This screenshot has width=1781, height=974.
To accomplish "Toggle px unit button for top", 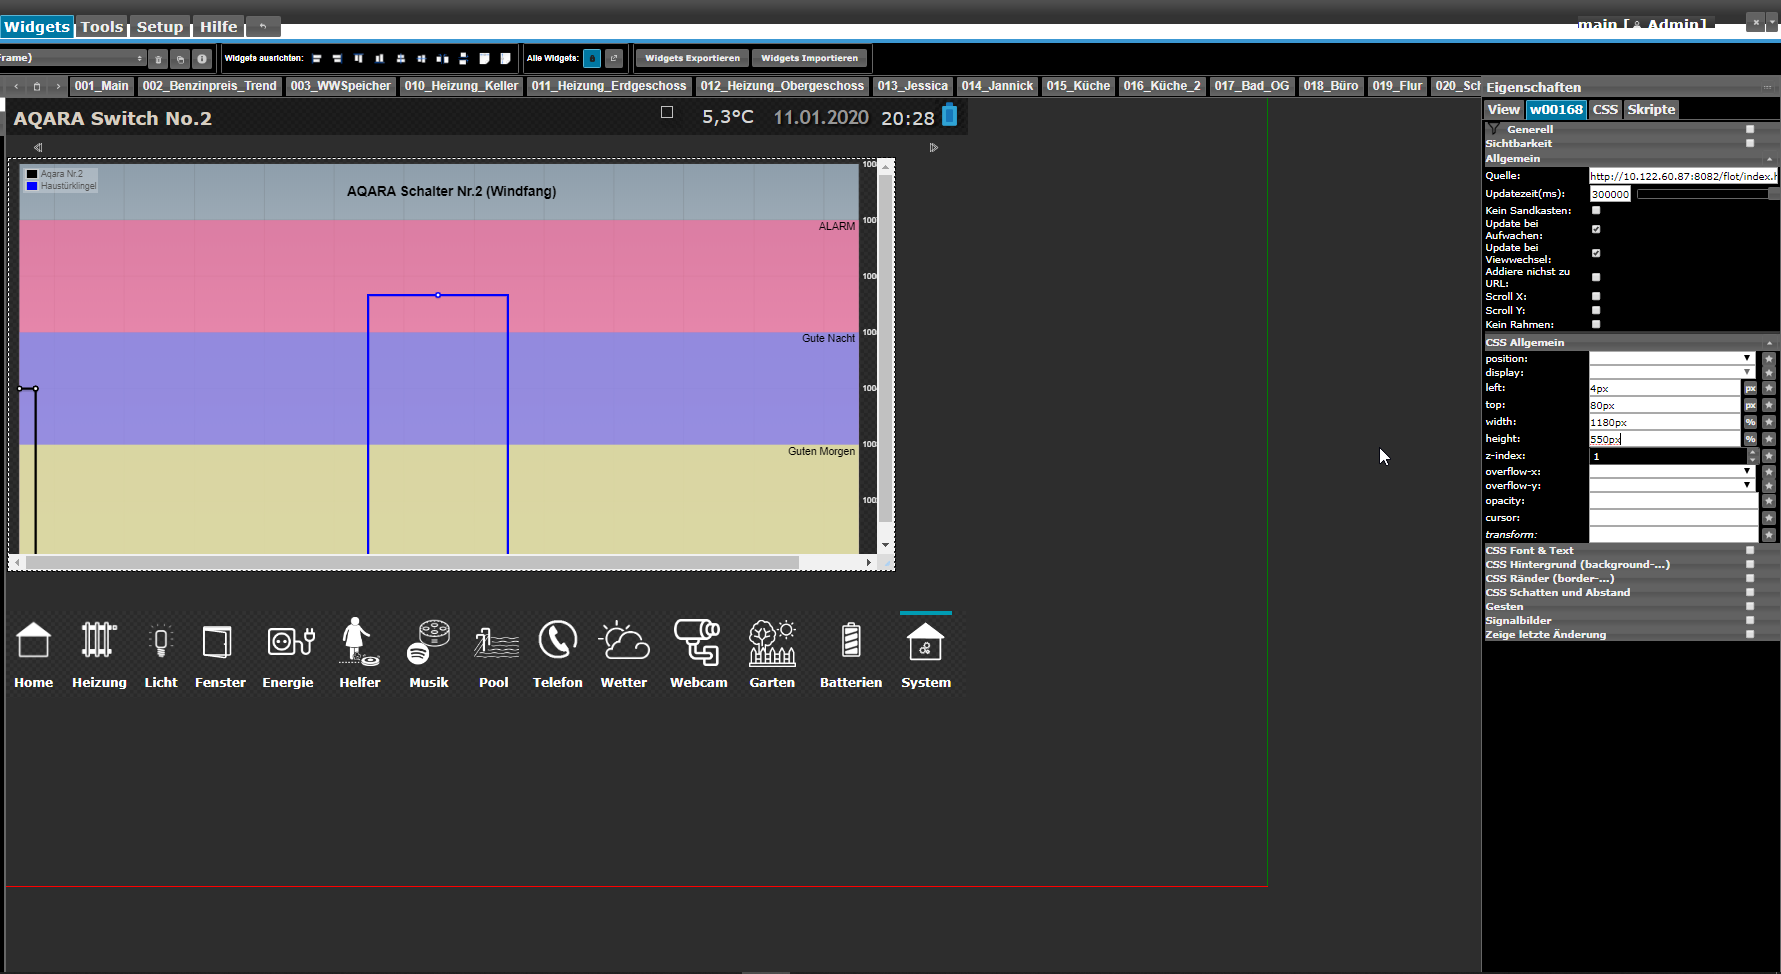I will pos(1750,405).
